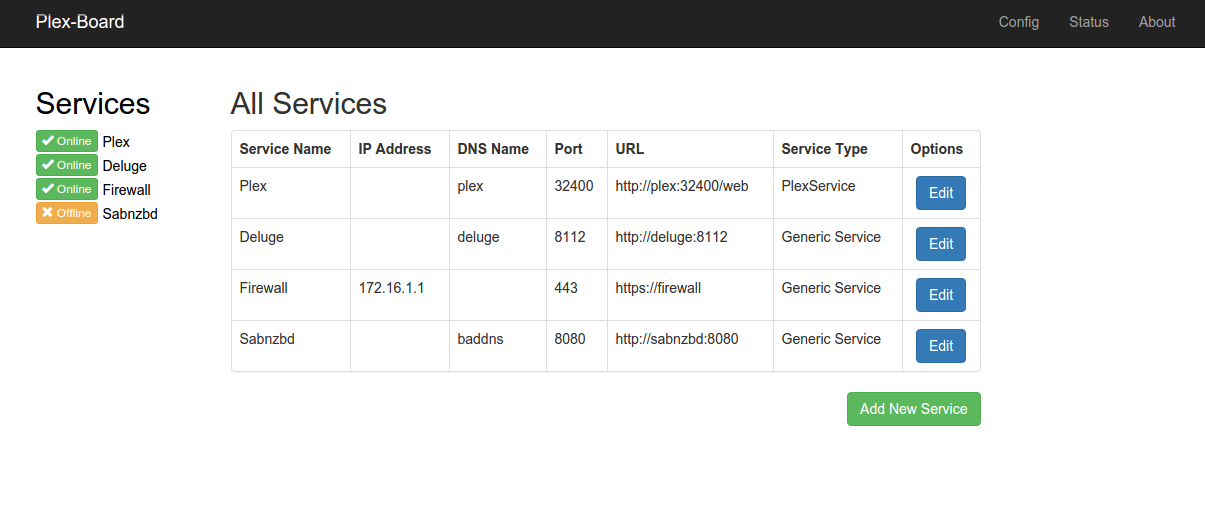Screen dimensions: 1205x509
Task: Edit the Deluge service
Action: pos(941,244)
